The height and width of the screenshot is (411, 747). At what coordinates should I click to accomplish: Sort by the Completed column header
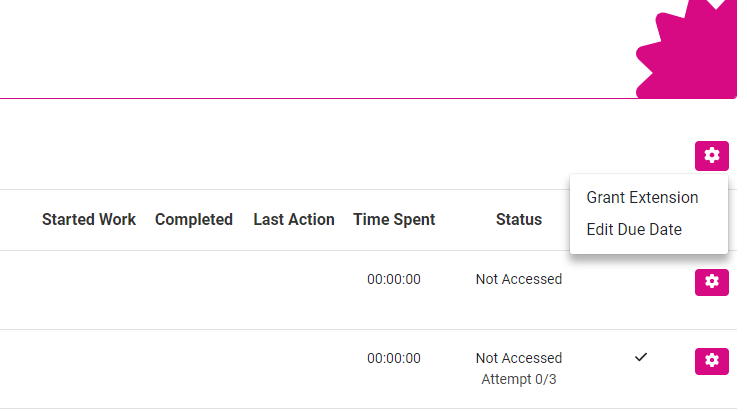pos(193,219)
